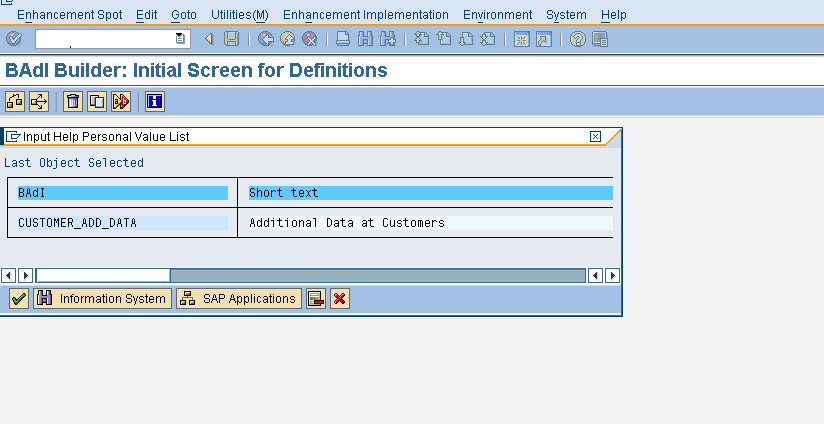Click the Information System button
Screen dimensions: 824x424
click(102, 298)
